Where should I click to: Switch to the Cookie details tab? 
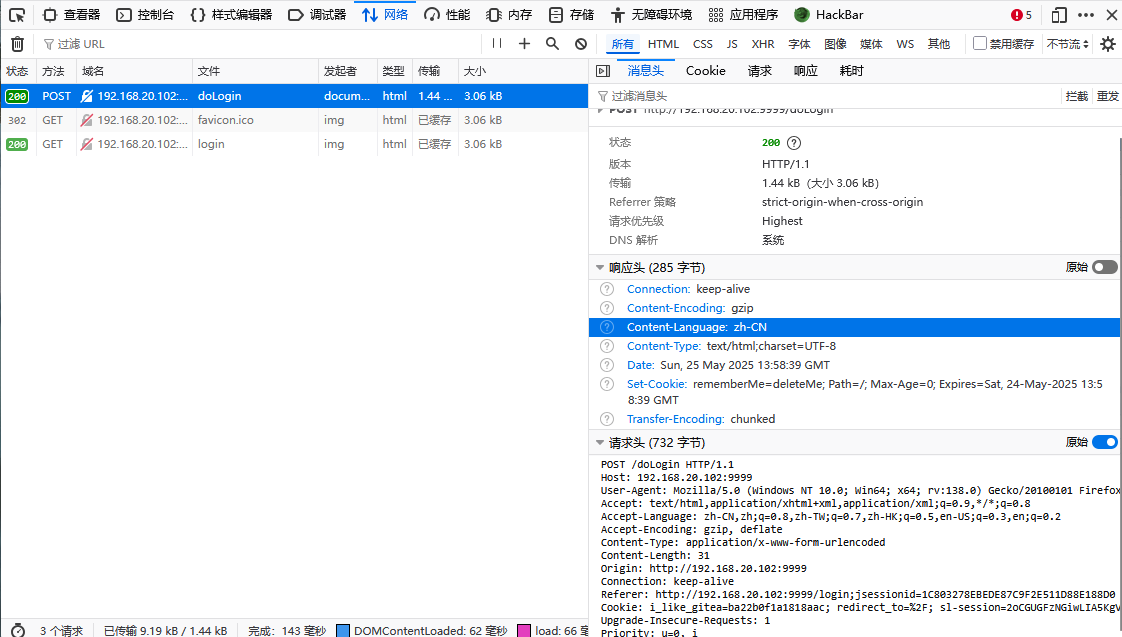[706, 71]
